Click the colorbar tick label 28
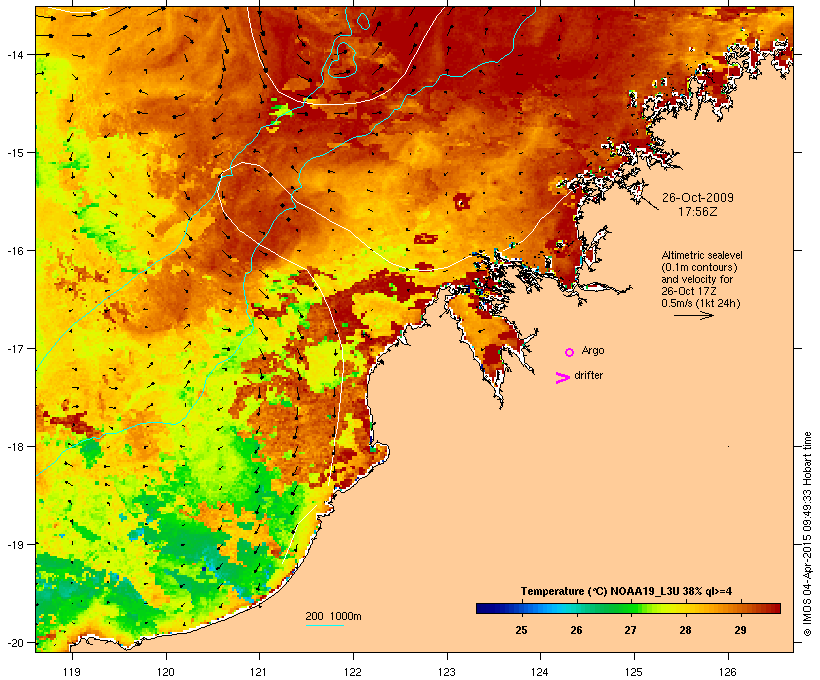The image size is (820, 680). [685, 630]
